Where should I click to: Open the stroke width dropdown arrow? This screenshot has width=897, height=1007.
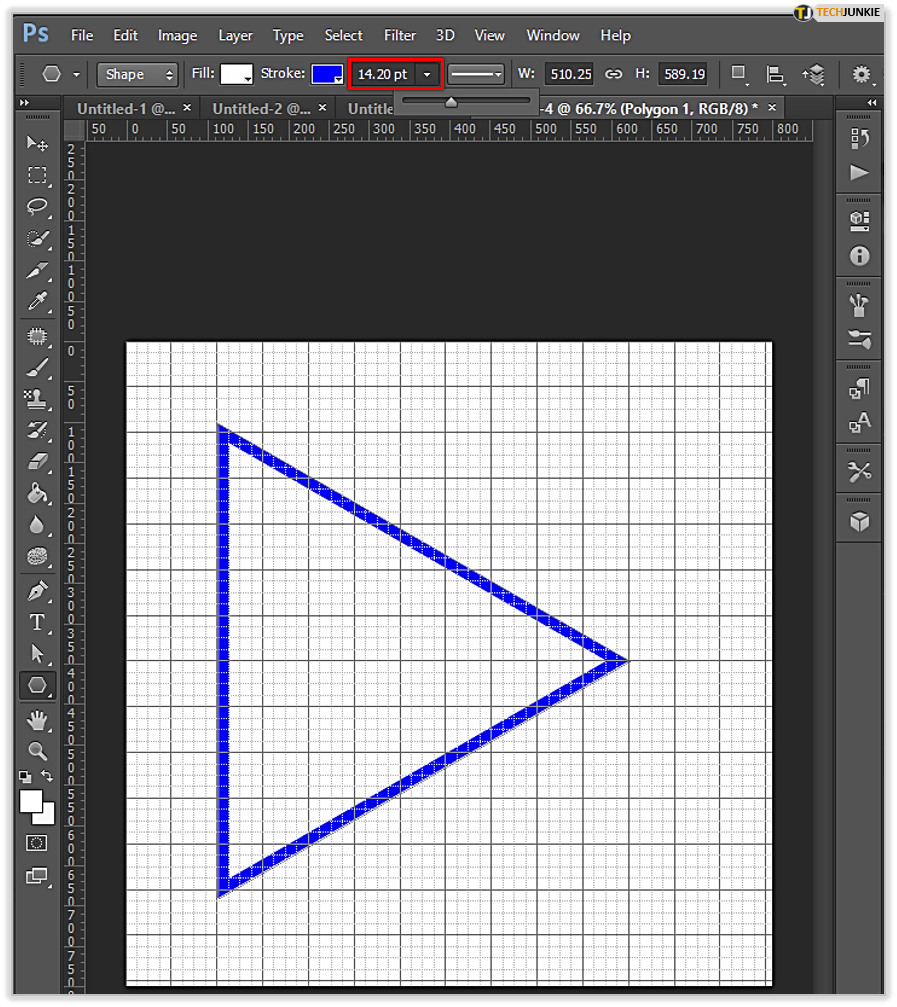[x=427, y=74]
